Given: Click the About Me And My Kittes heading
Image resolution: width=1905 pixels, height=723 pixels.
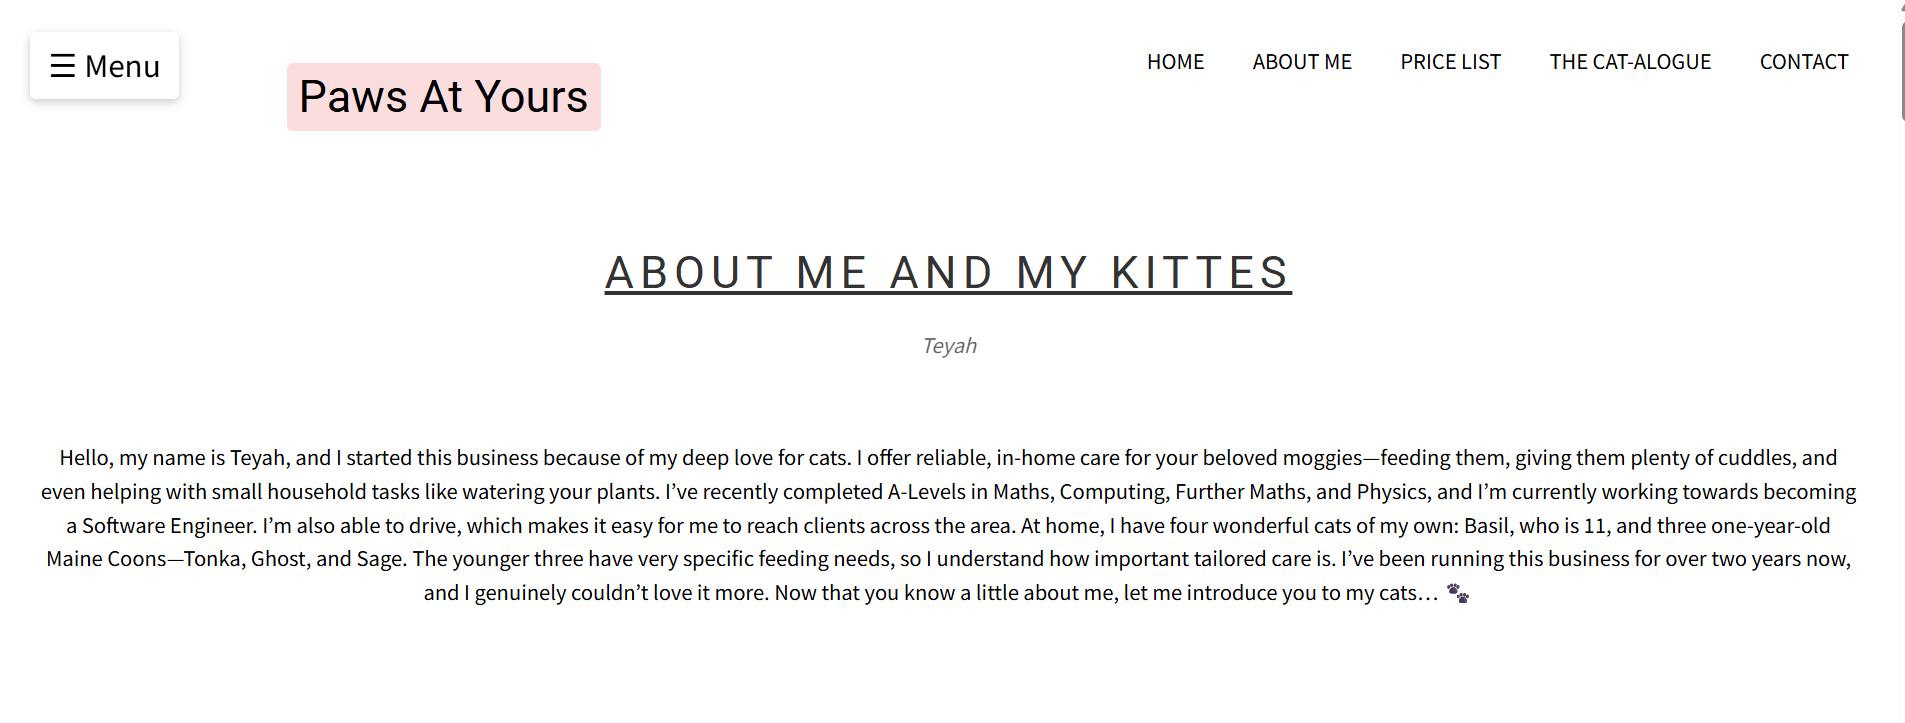Looking at the screenshot, I should [x=947, y=273].
